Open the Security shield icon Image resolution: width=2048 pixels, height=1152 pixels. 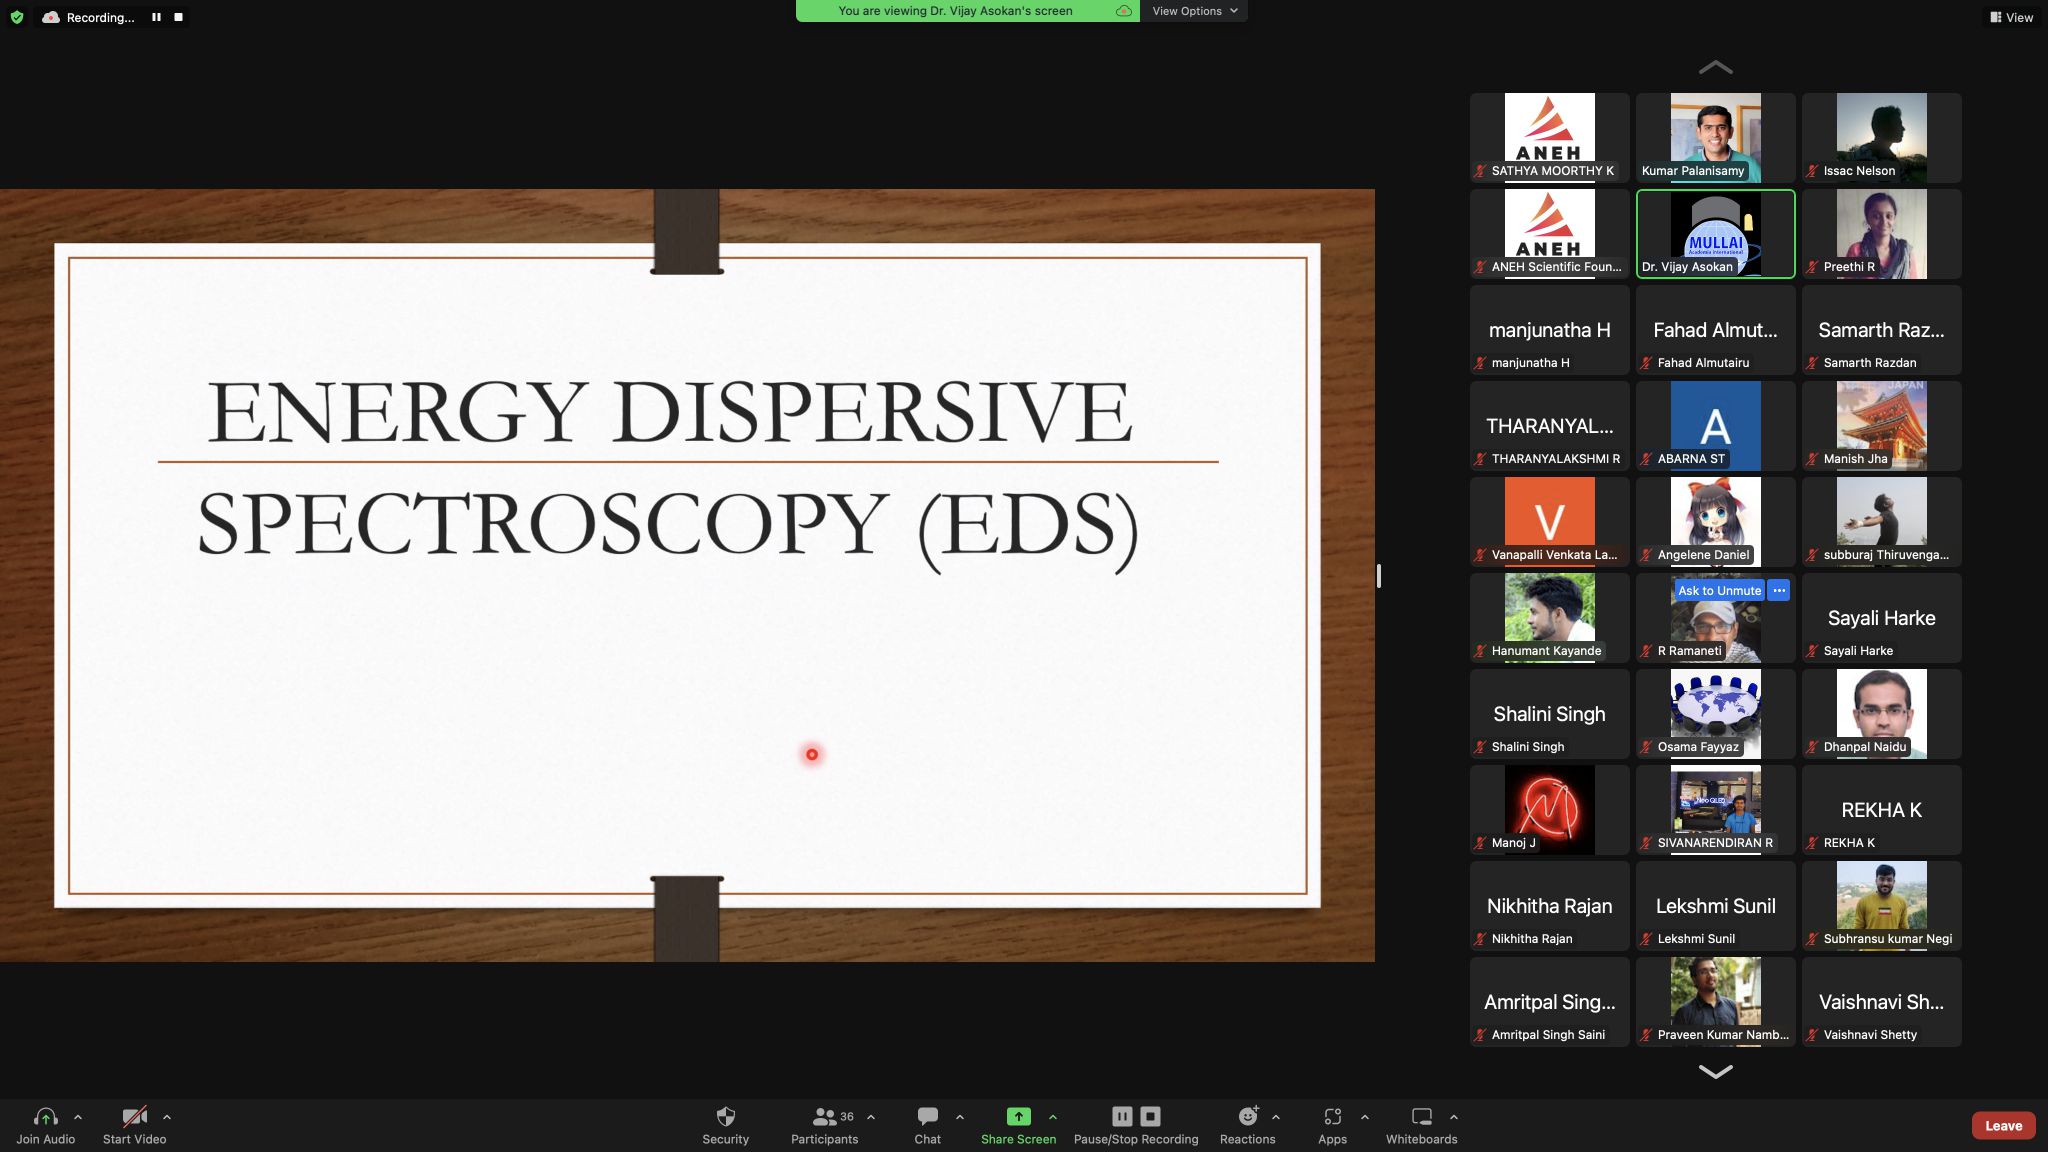point(725,1117)
